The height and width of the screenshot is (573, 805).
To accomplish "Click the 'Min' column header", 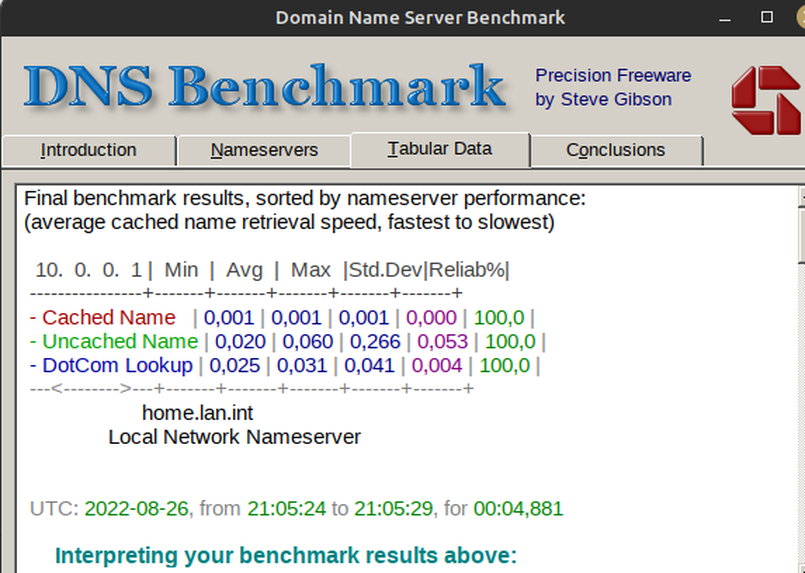I will [181, 270].
